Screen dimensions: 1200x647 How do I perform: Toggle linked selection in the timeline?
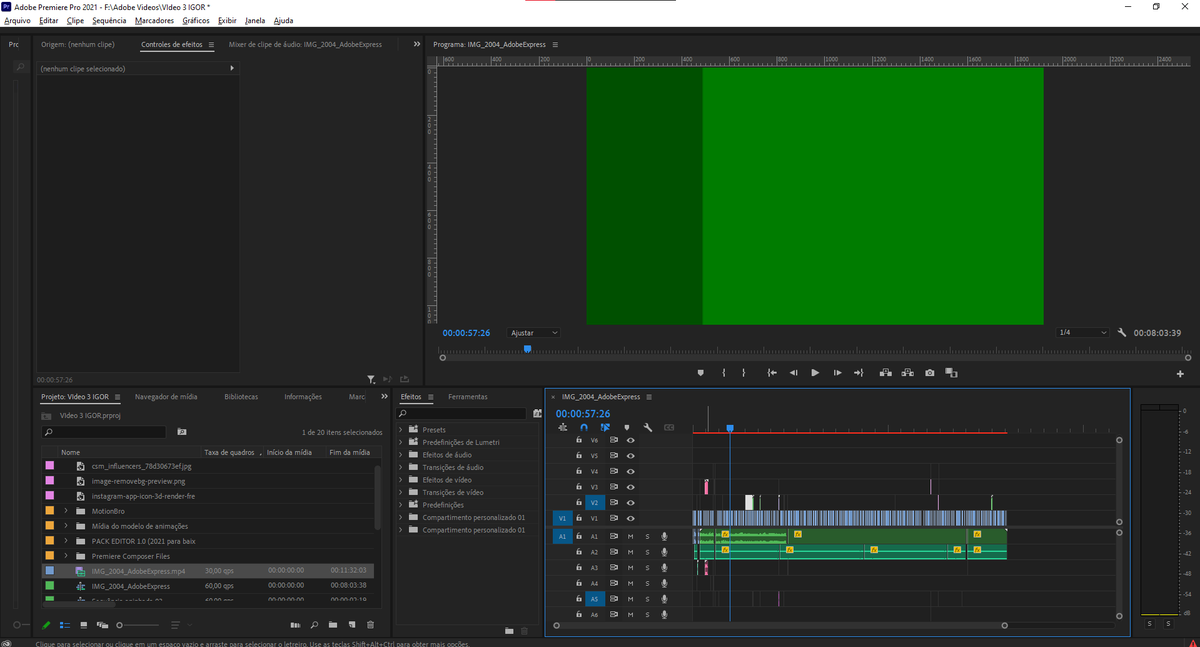tap(605, 427)
